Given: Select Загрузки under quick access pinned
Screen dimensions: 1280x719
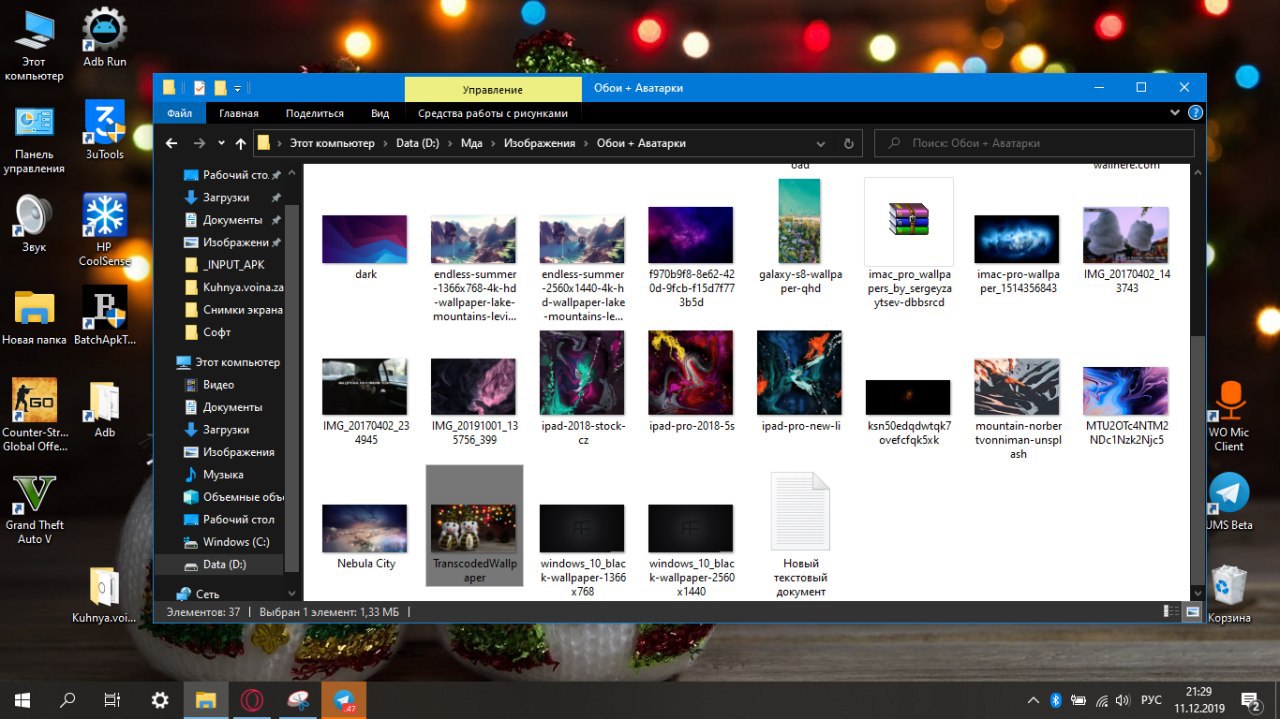Looking at the screenshot, I should [226, 197].
